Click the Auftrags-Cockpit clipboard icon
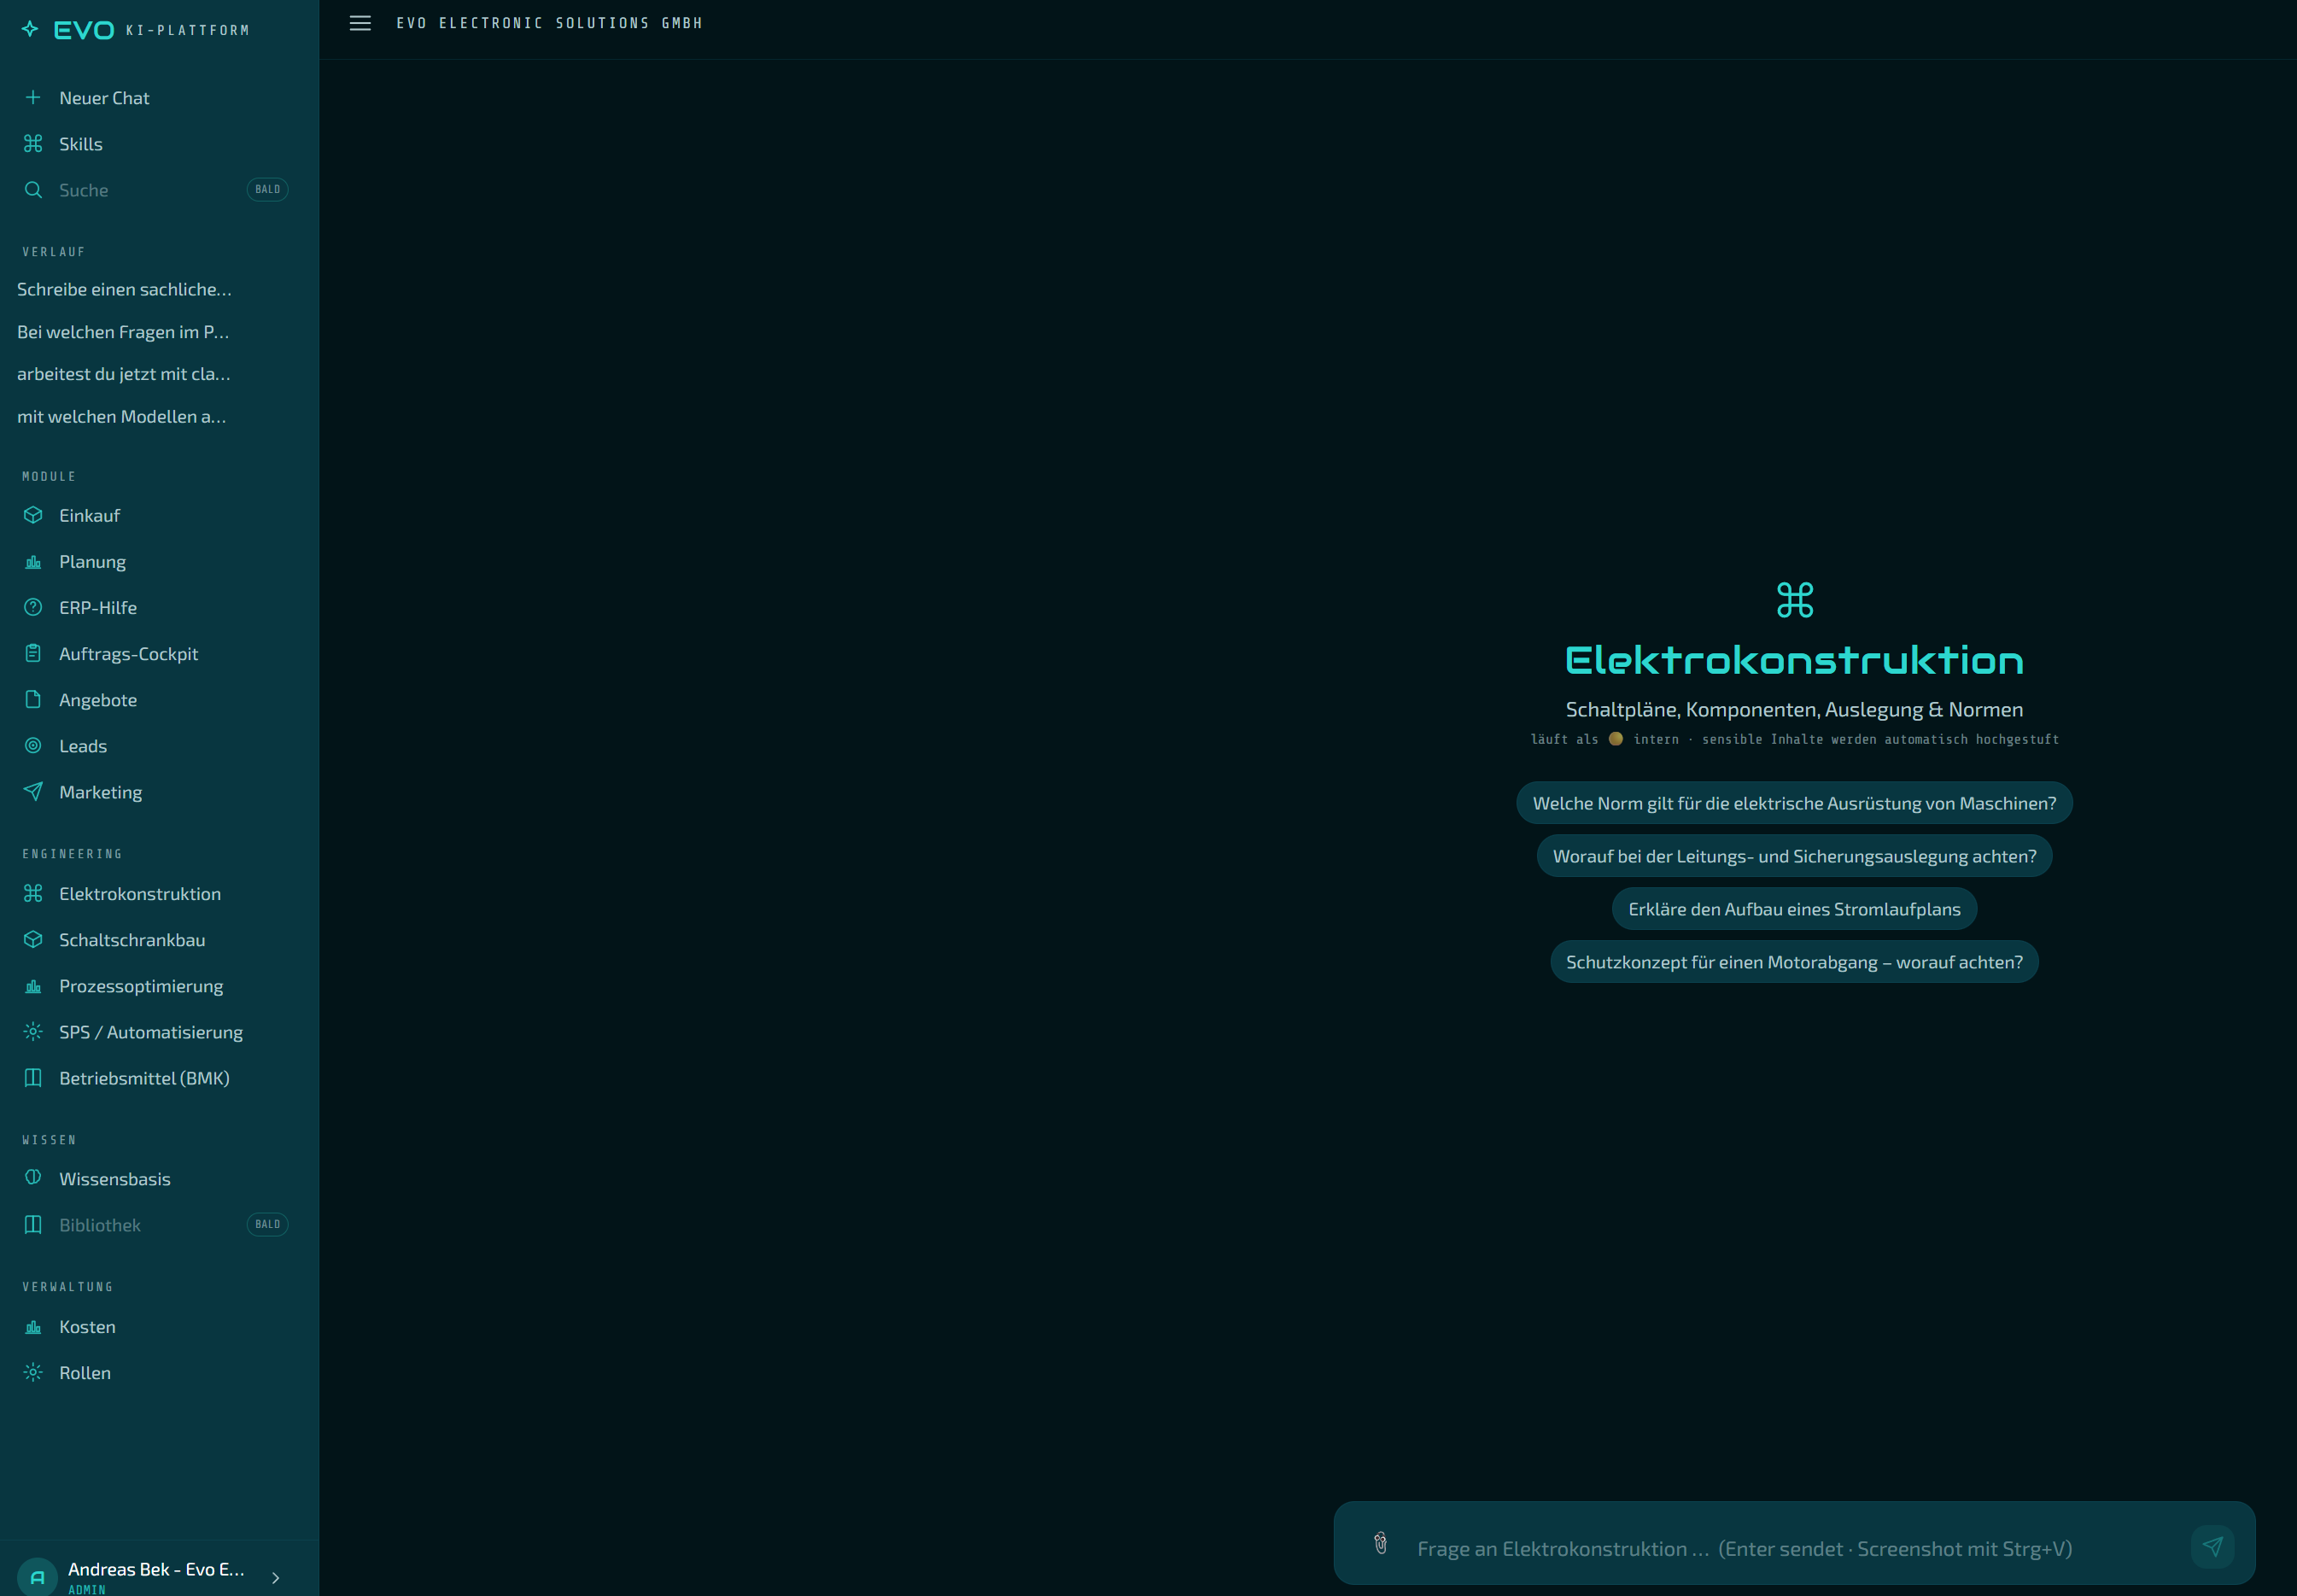Screen dimensions: 2297x1596 click(x=33, y=653)
